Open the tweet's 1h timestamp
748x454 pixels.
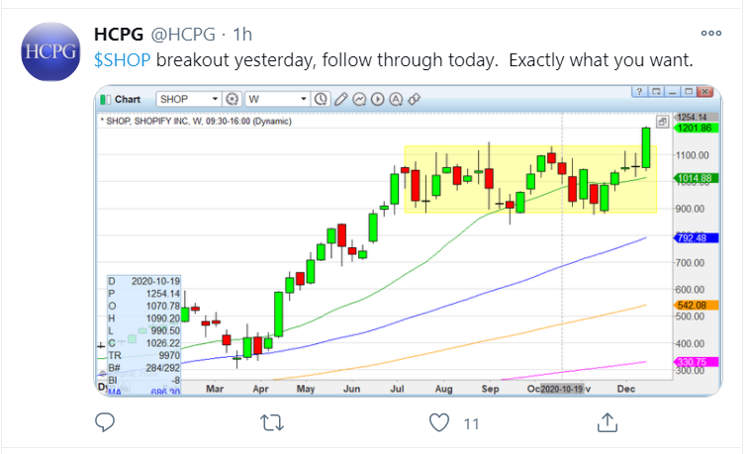(x=242, y=34)
